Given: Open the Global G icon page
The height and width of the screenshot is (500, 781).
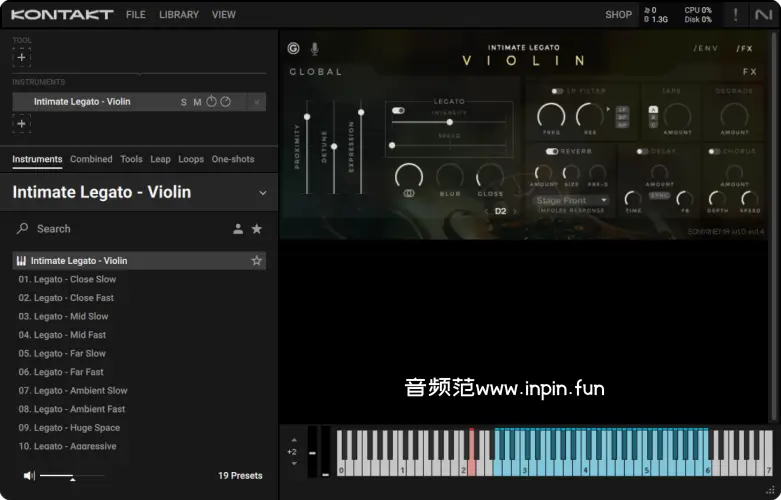Looking at the screenshot, I should [x=293, y=48].
